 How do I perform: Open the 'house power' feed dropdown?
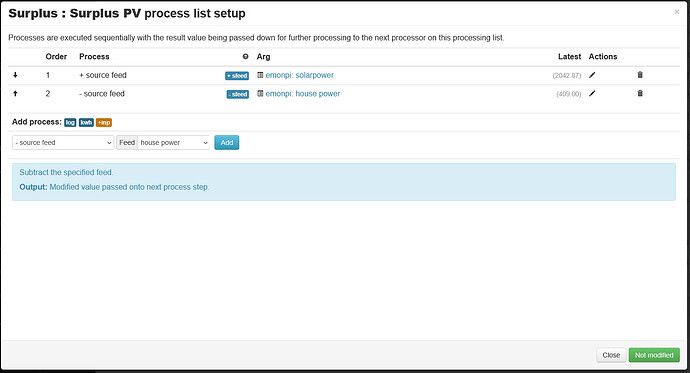[x=174, y=143]
